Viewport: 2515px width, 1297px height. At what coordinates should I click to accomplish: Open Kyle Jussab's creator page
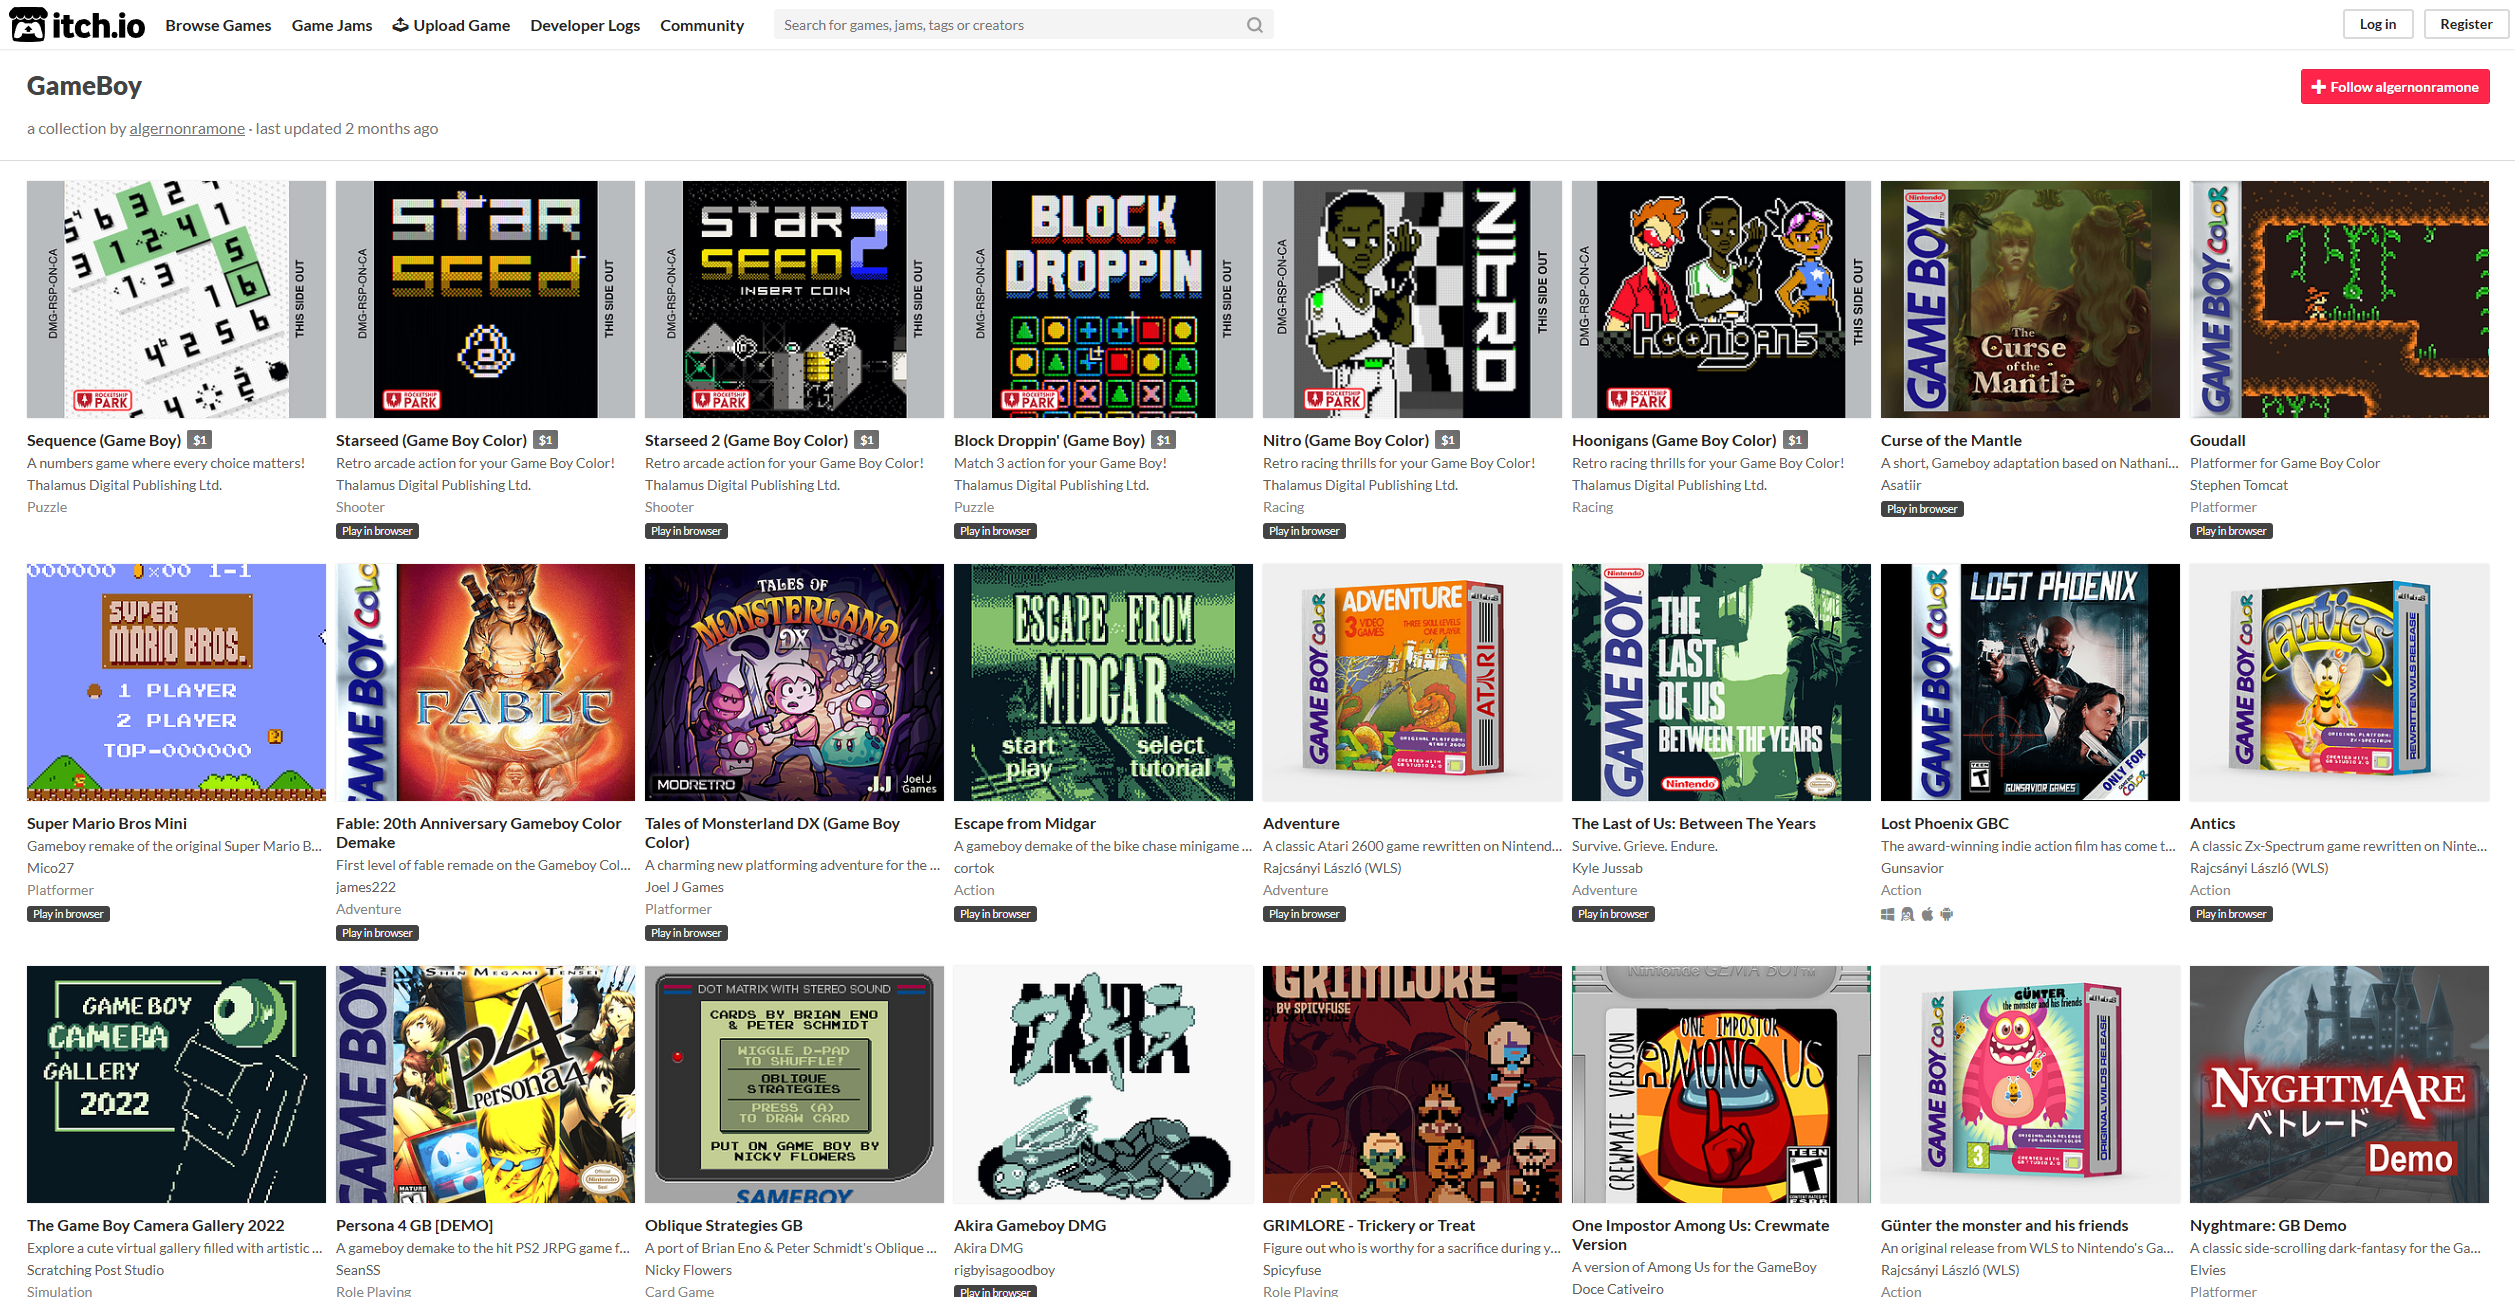1607,868
